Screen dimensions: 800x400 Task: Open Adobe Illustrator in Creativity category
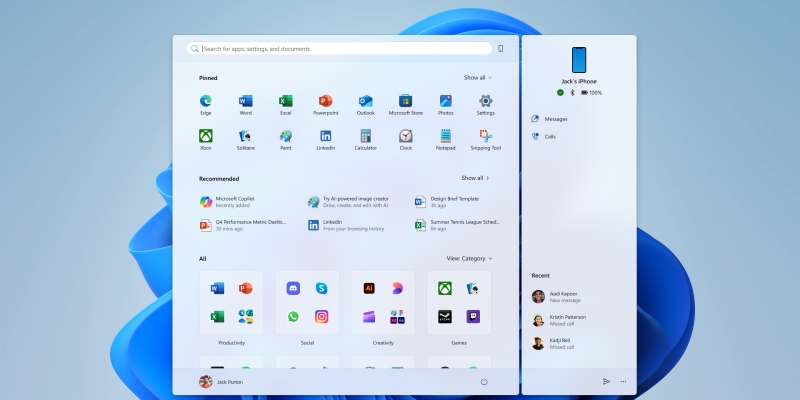coord(369,288)
